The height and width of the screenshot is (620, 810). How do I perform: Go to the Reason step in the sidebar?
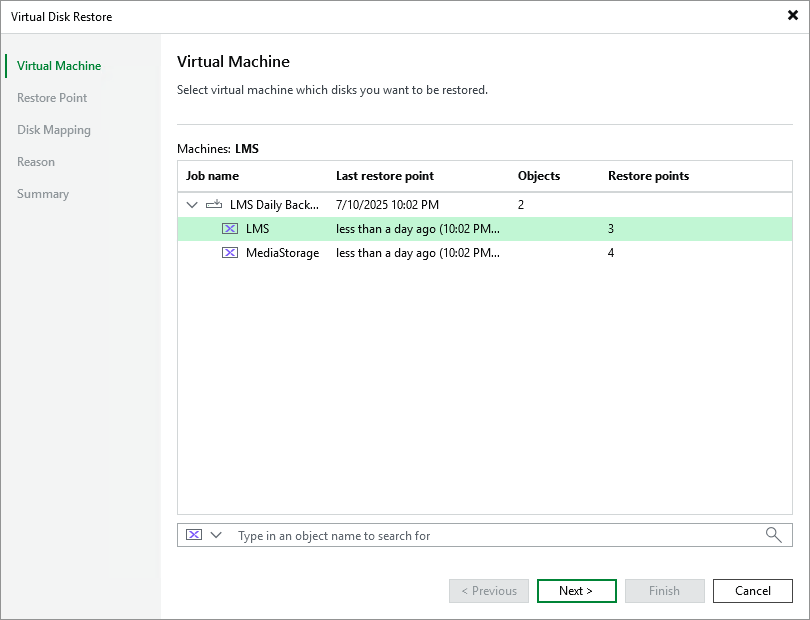click(36, 161)
